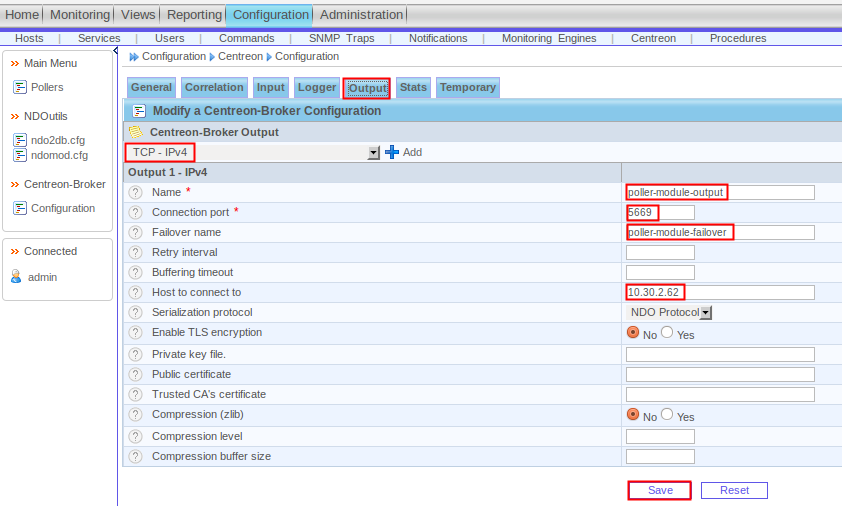The height and width of the screenshot is (506, 842).
Task: Click the sidebar Configuration document icon
Action: click(20, 208)
